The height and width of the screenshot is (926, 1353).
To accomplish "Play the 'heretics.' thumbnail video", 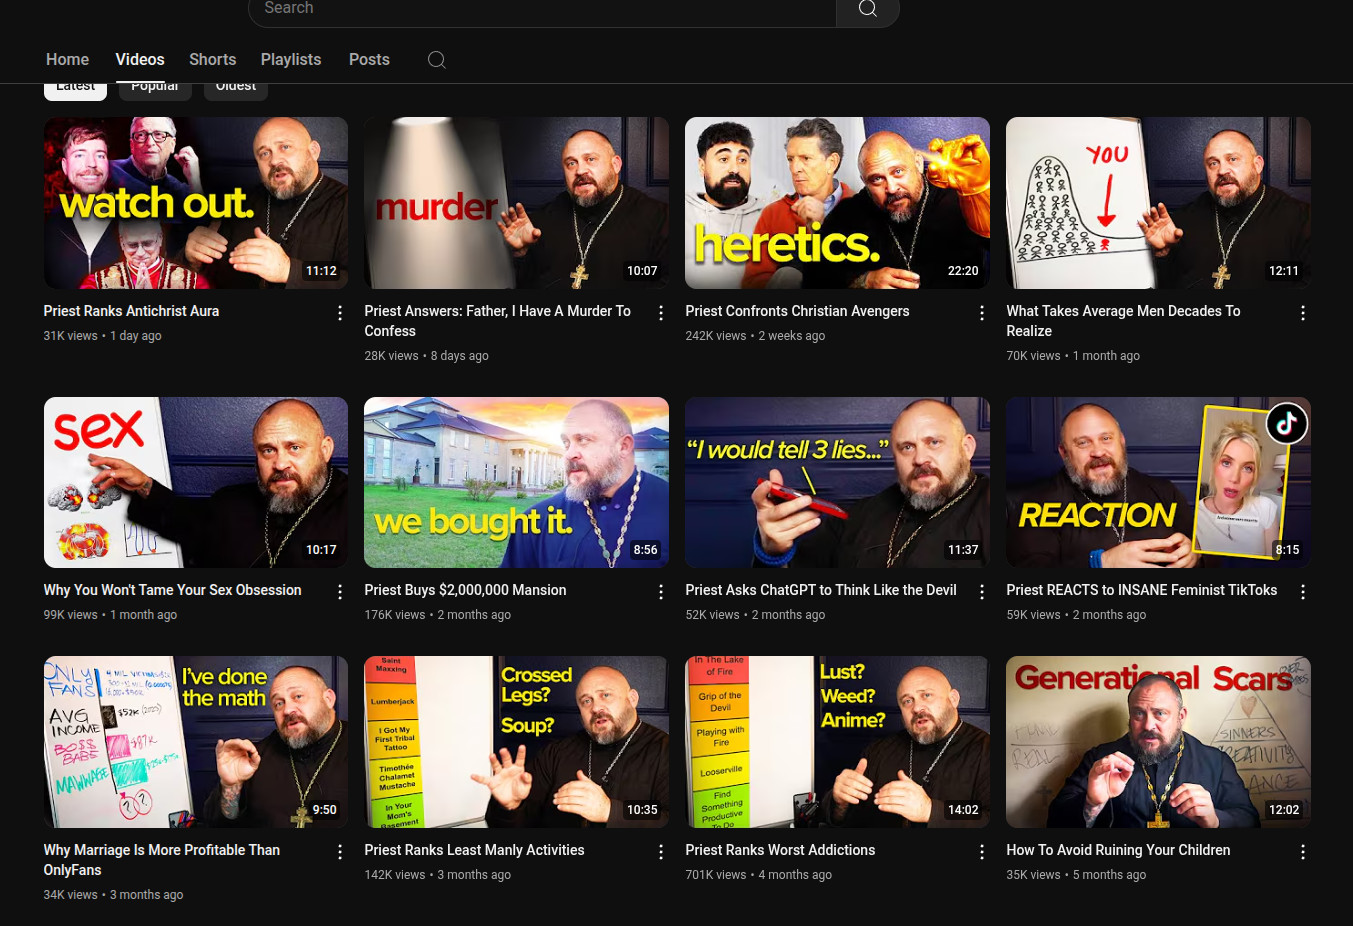I will pyautogui.click(x=837, y=203).
